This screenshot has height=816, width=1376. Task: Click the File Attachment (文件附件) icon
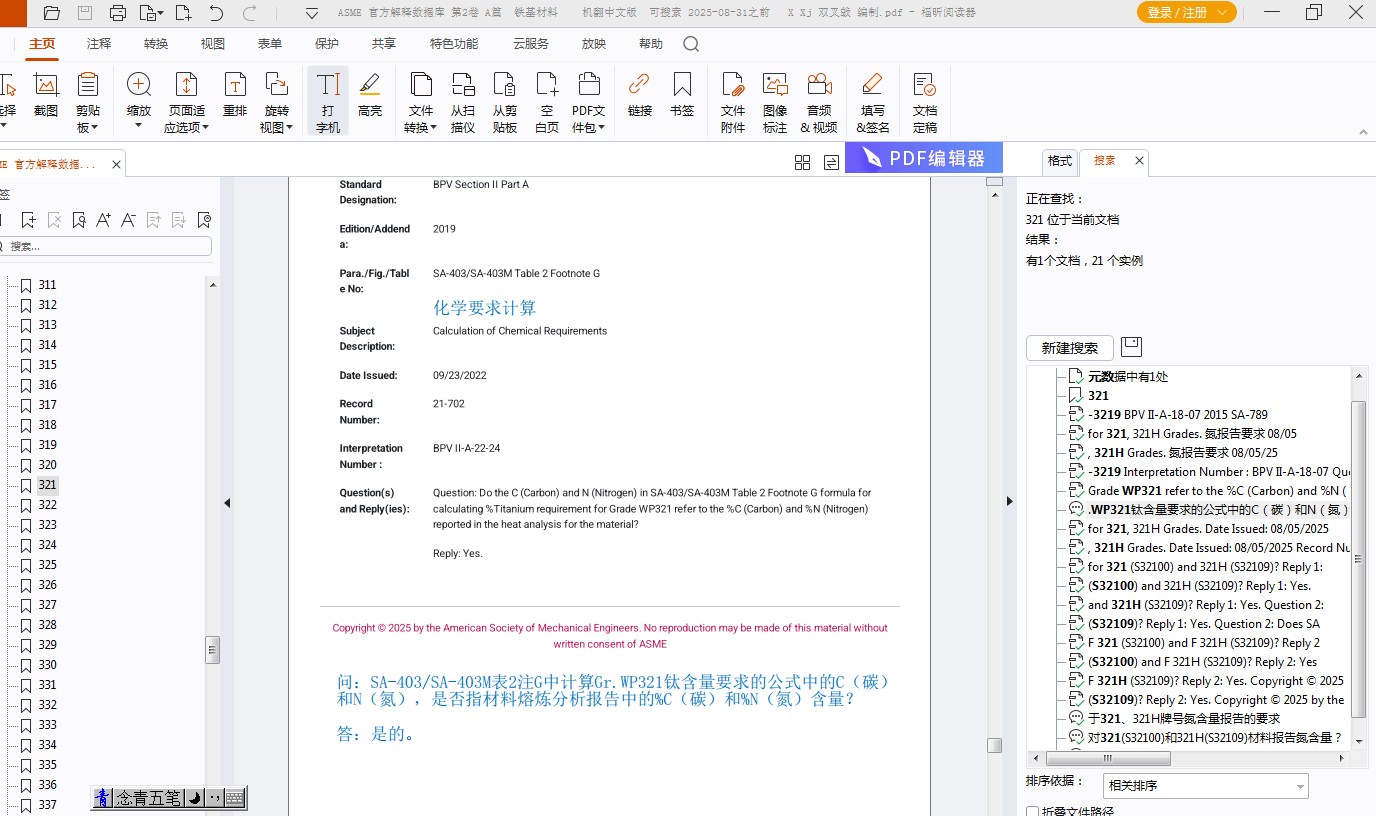[x=733, y=102]
